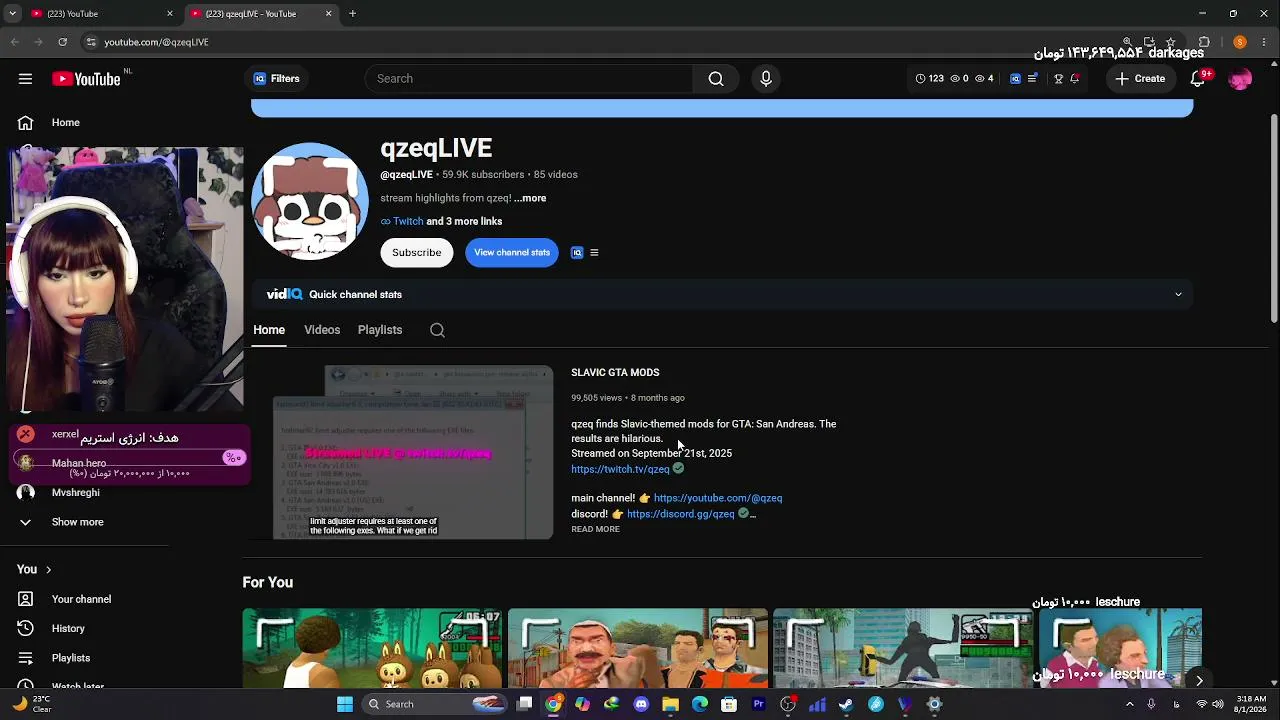Image resolution: width=1280 pixels, height=720 pixels.
Task: Open the Chrome tab search dropdown
Action: pos(12,14)
